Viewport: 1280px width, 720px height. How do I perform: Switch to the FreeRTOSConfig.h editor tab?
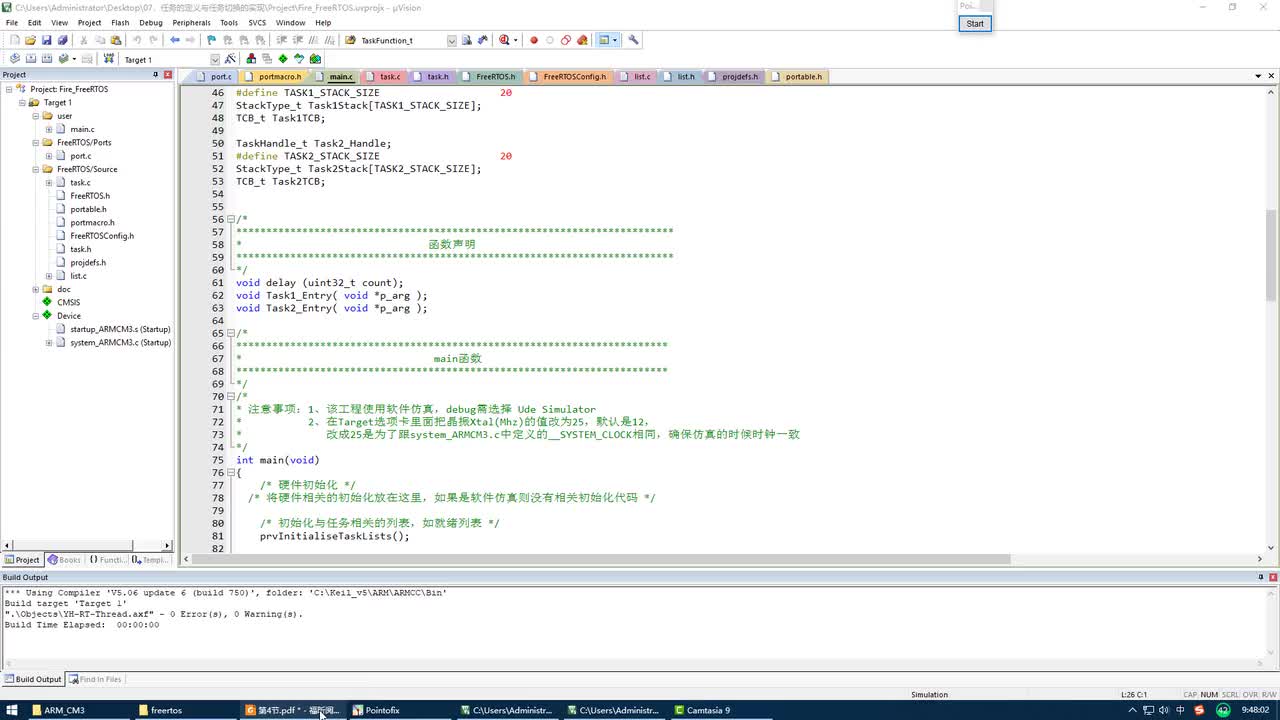(569, 76)
